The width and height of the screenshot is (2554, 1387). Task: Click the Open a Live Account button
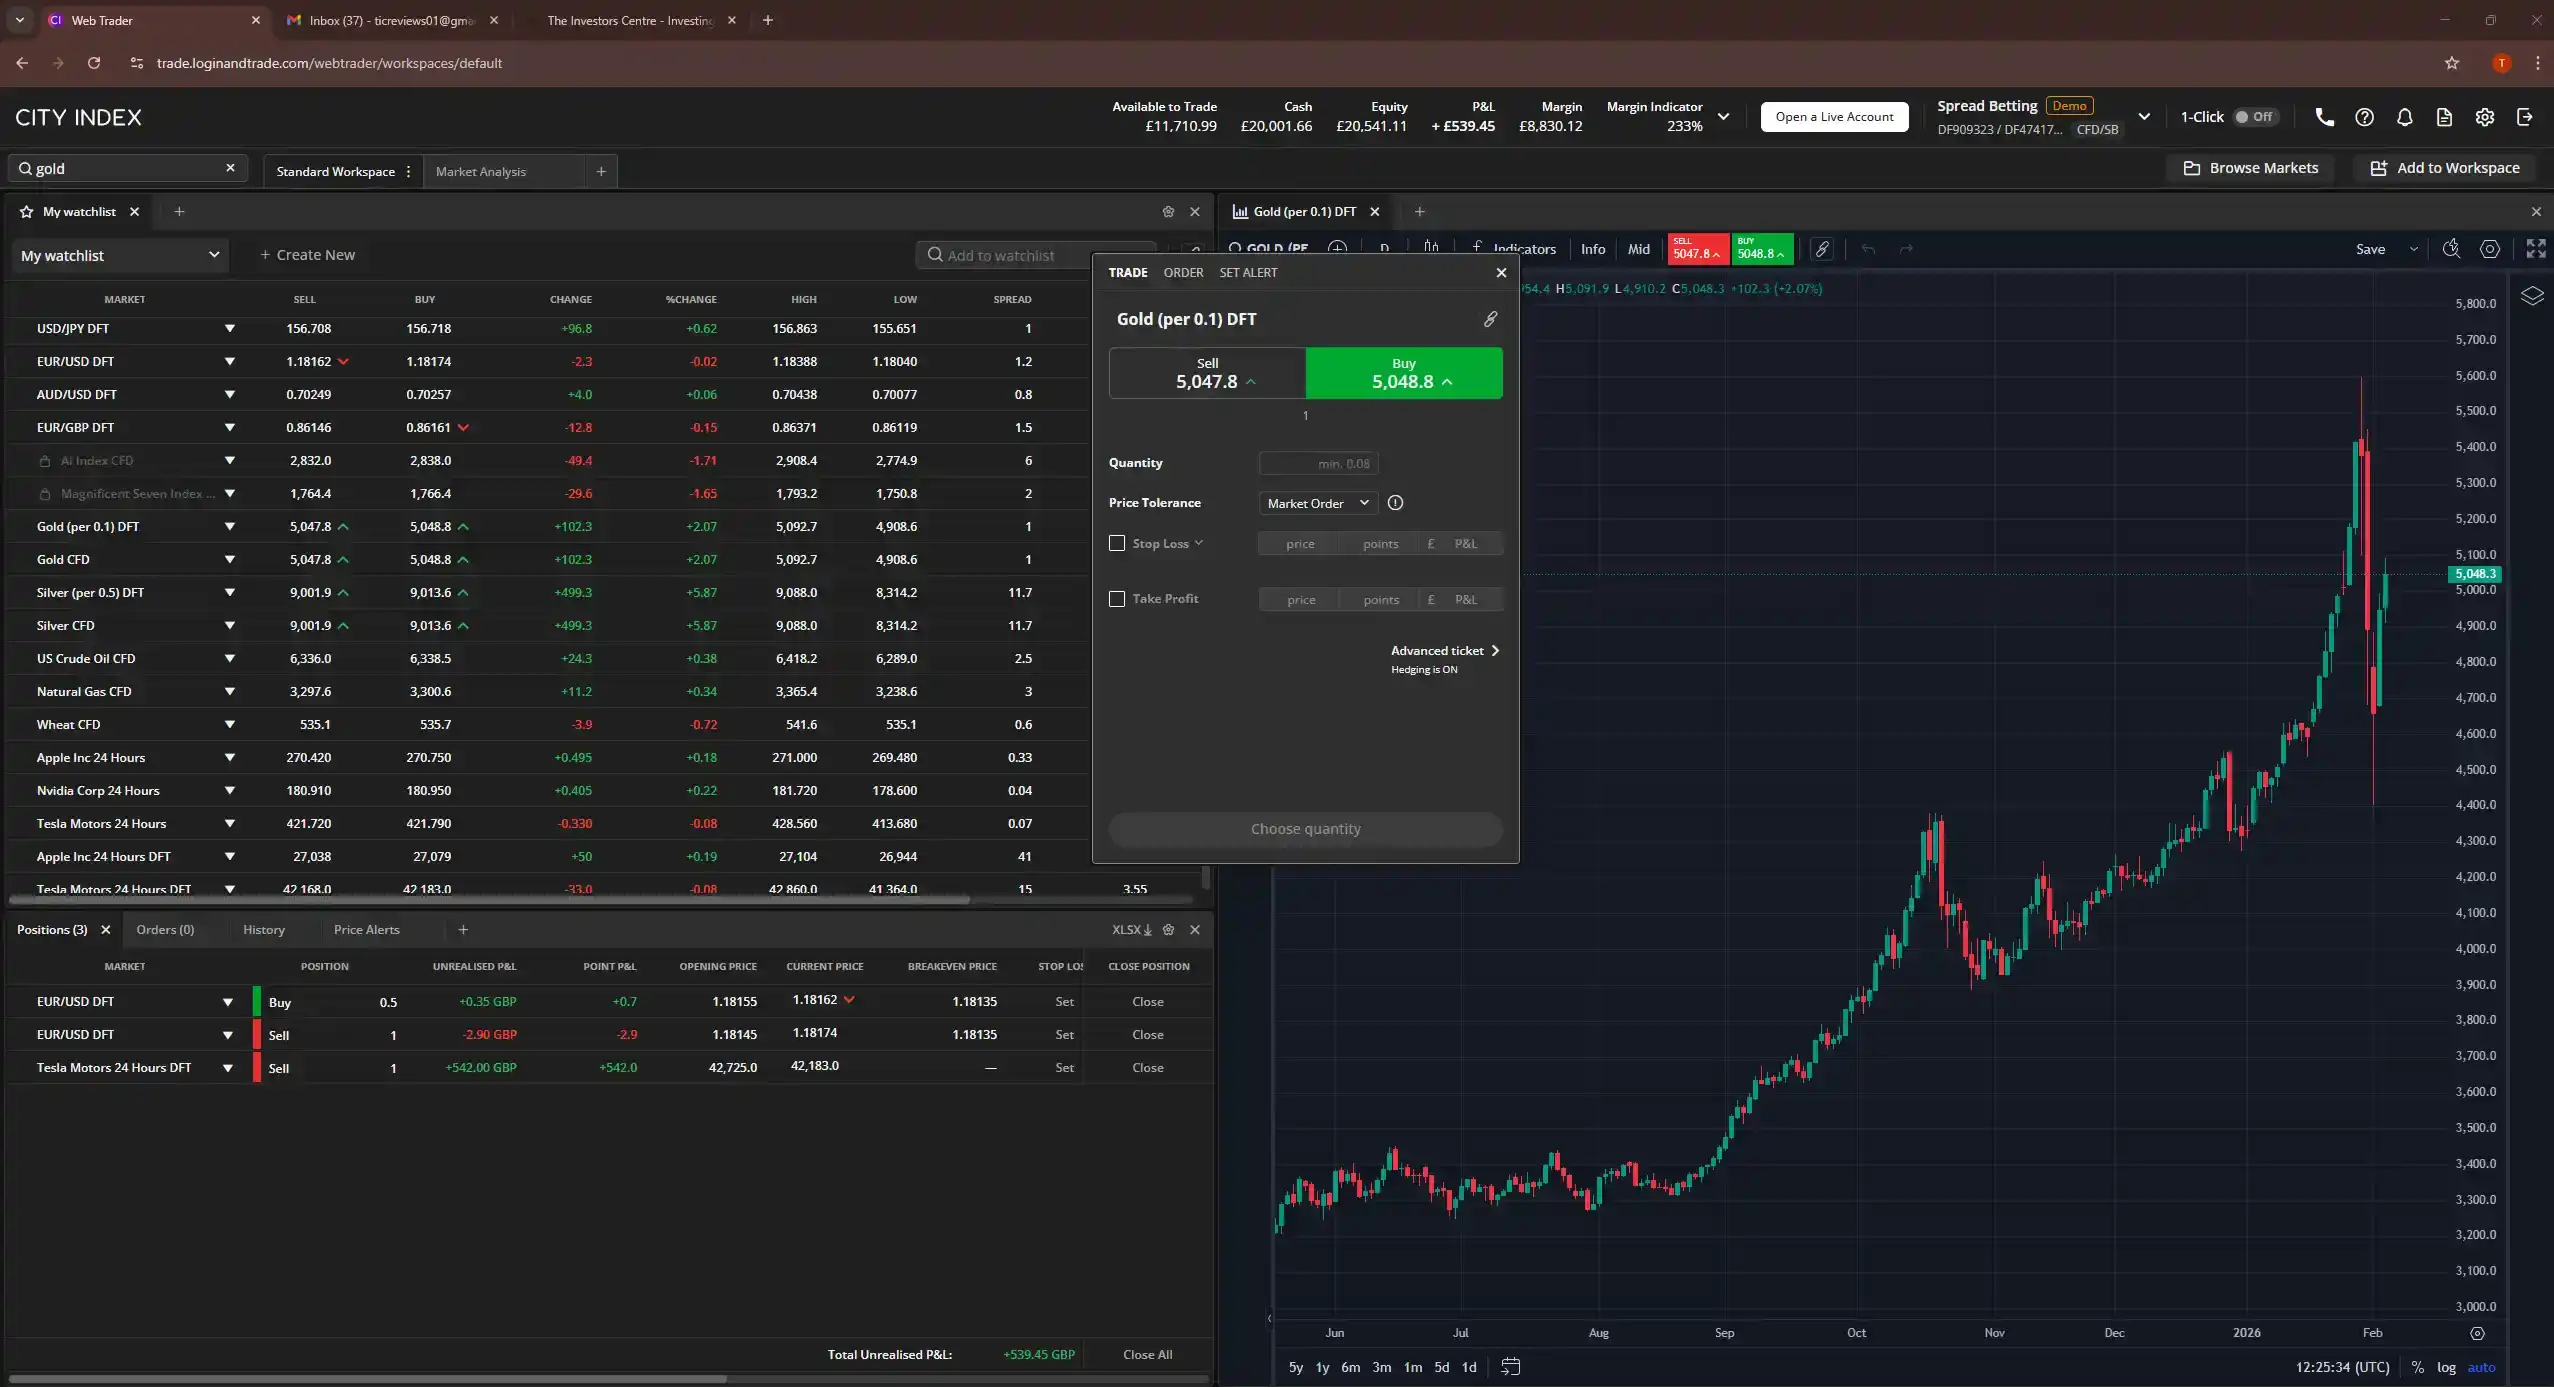click(x=1834, y=116)
